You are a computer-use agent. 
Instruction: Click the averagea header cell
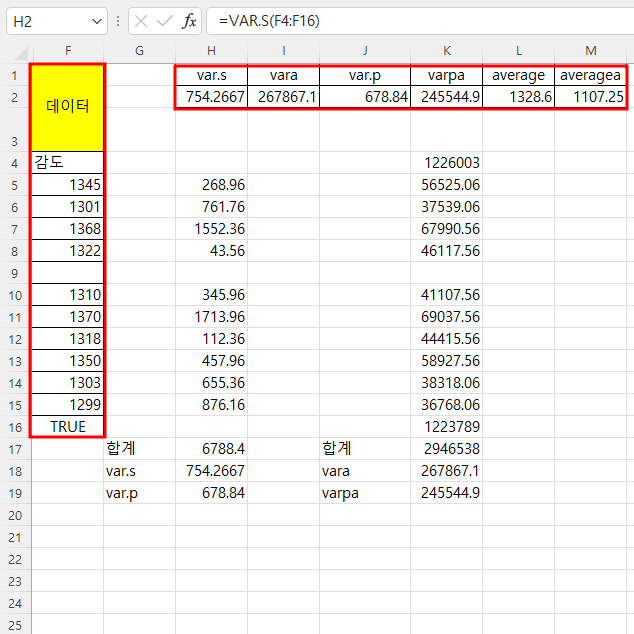590,75
